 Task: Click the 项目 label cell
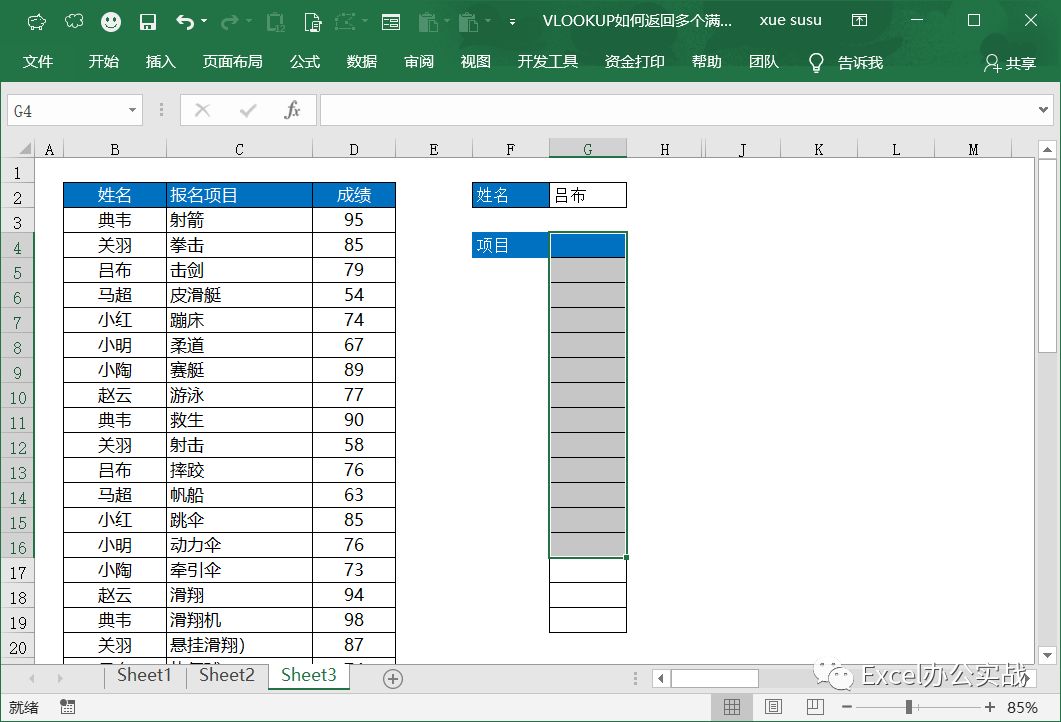click(x=510, y=246)
